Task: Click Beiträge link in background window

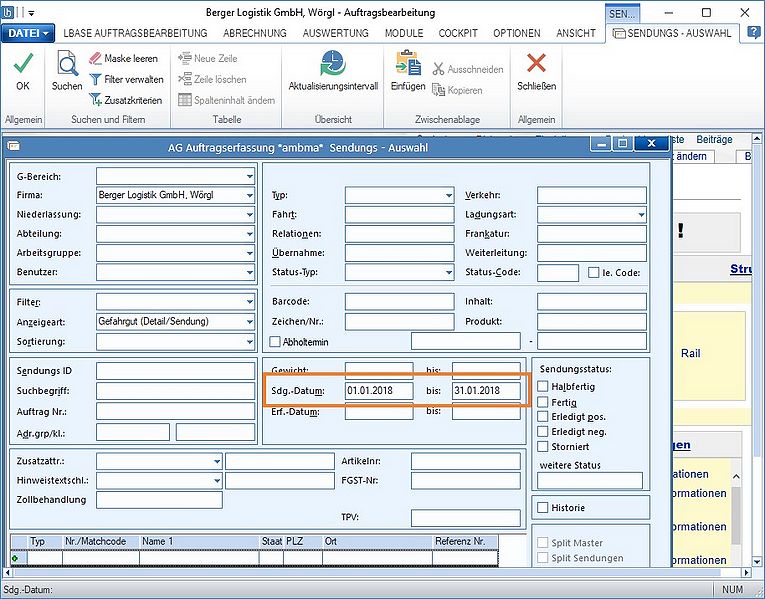Action: (714, 140)
